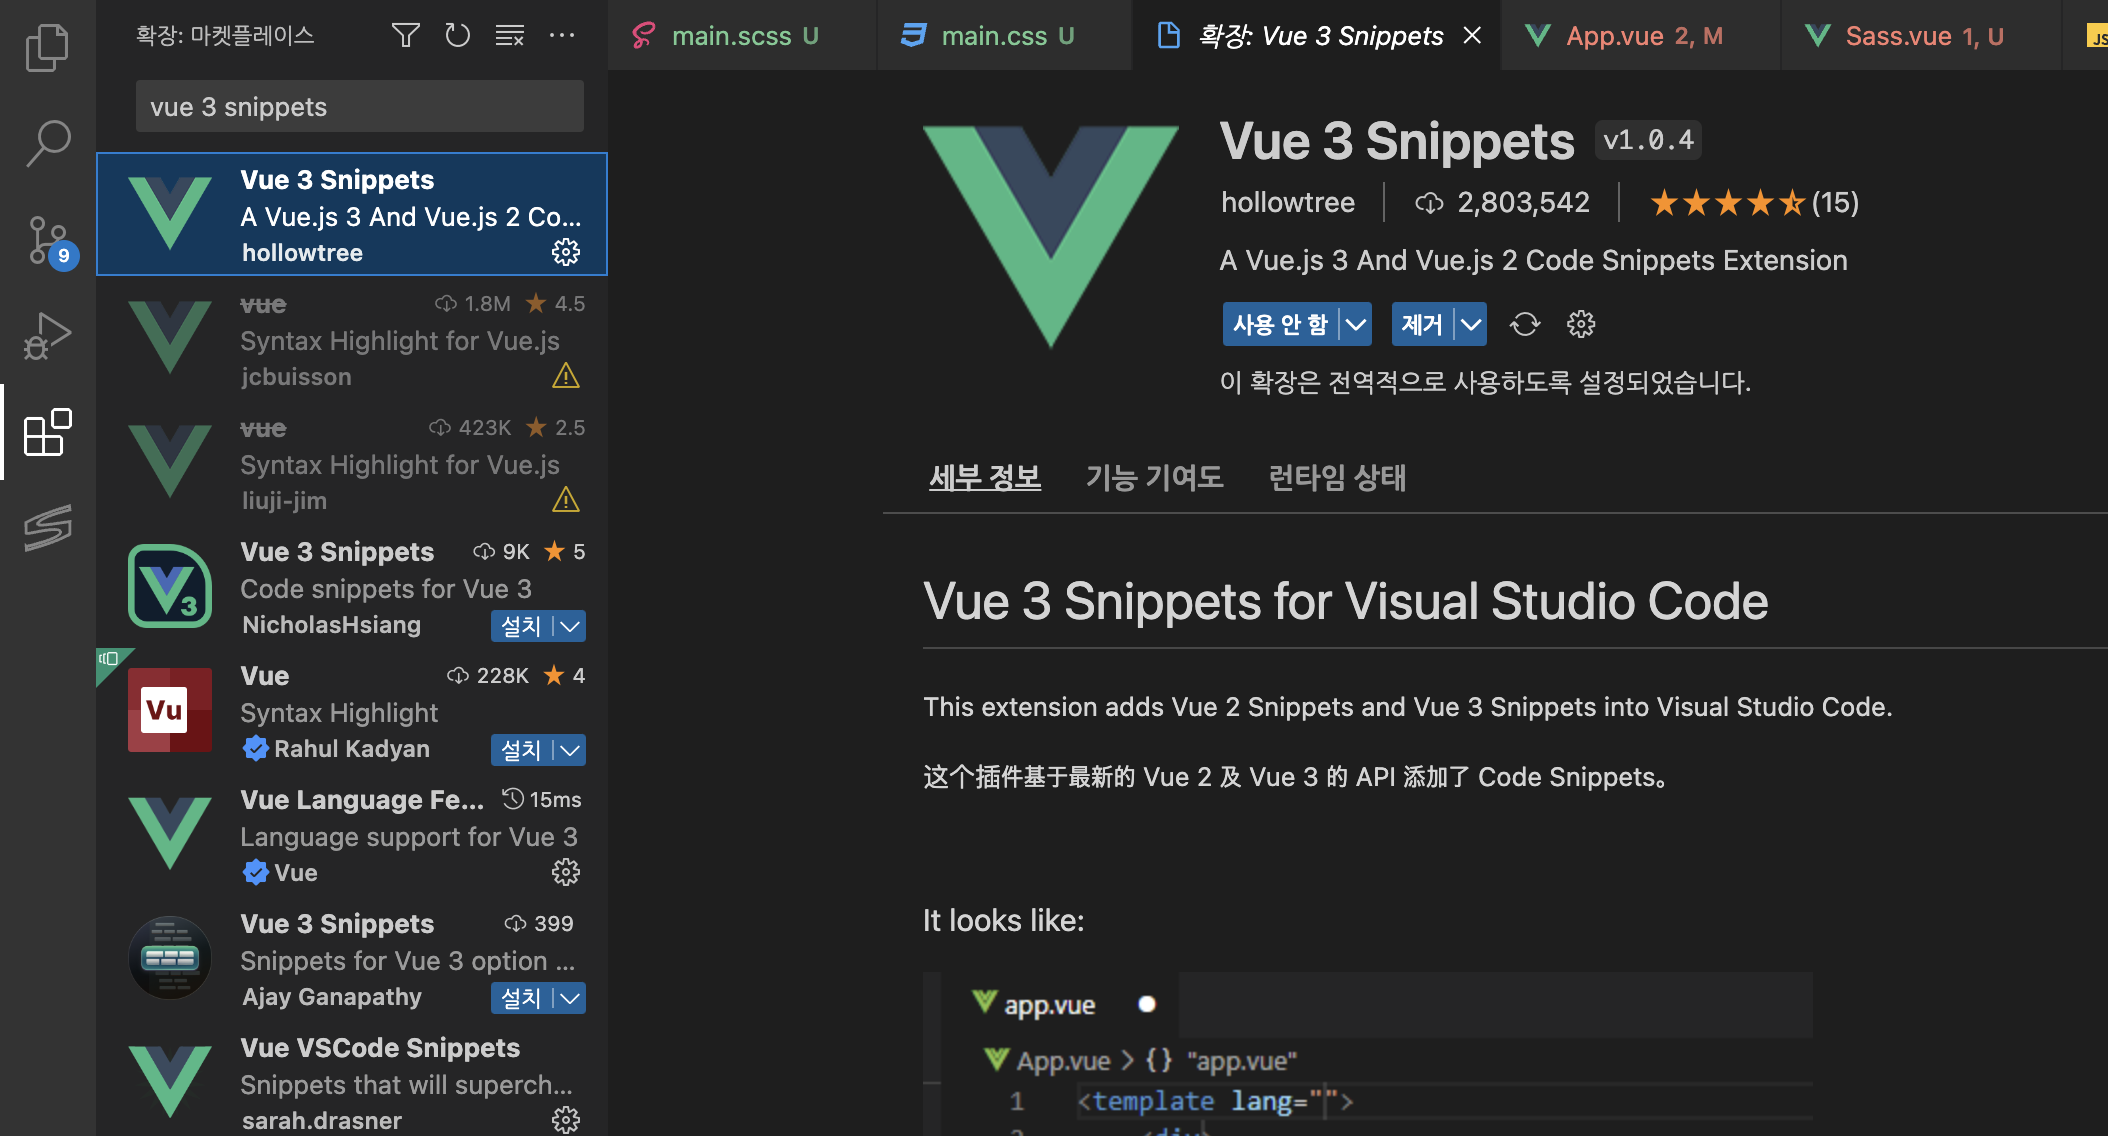This screenshot has height=1136, width=2108.
Task: Open the Run and Debug view
Action: tap(47, 336)
